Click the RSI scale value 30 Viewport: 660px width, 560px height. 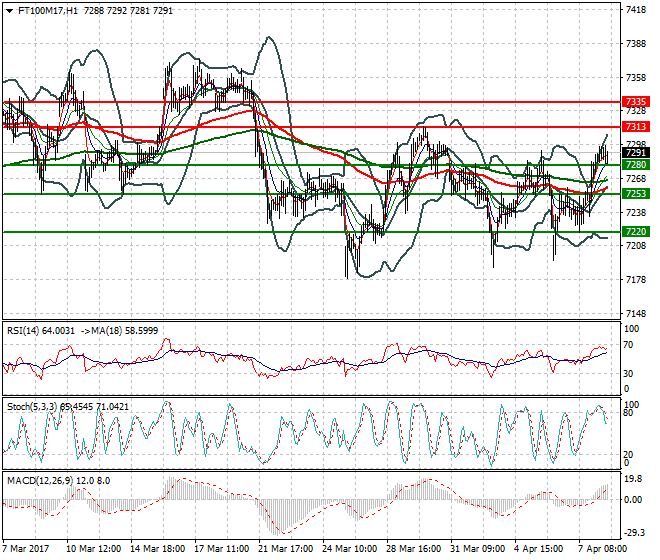tap(628, 373)
